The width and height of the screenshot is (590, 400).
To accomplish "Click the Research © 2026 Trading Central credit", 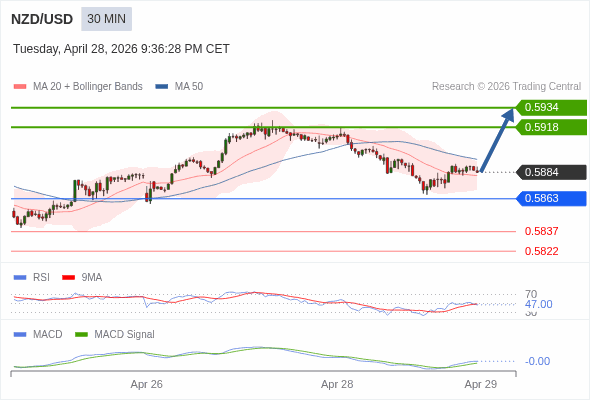I will click(x=506, y=87).
